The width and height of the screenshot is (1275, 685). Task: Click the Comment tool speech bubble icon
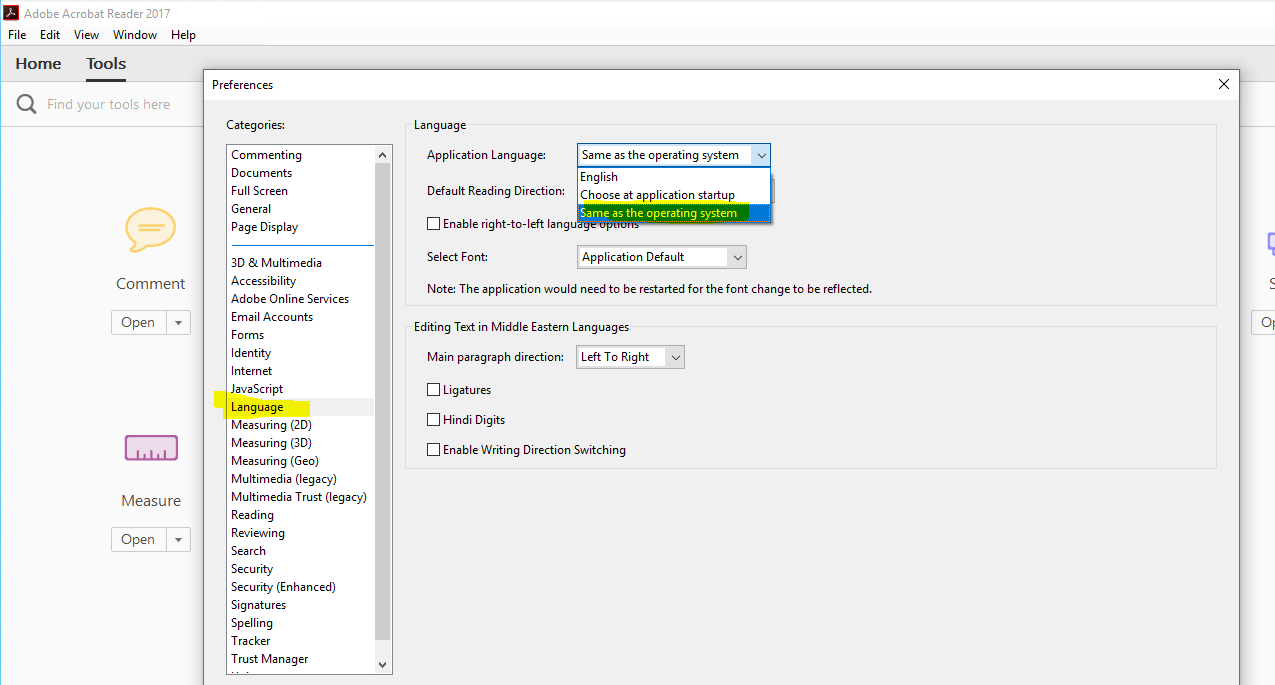[151, 231]
